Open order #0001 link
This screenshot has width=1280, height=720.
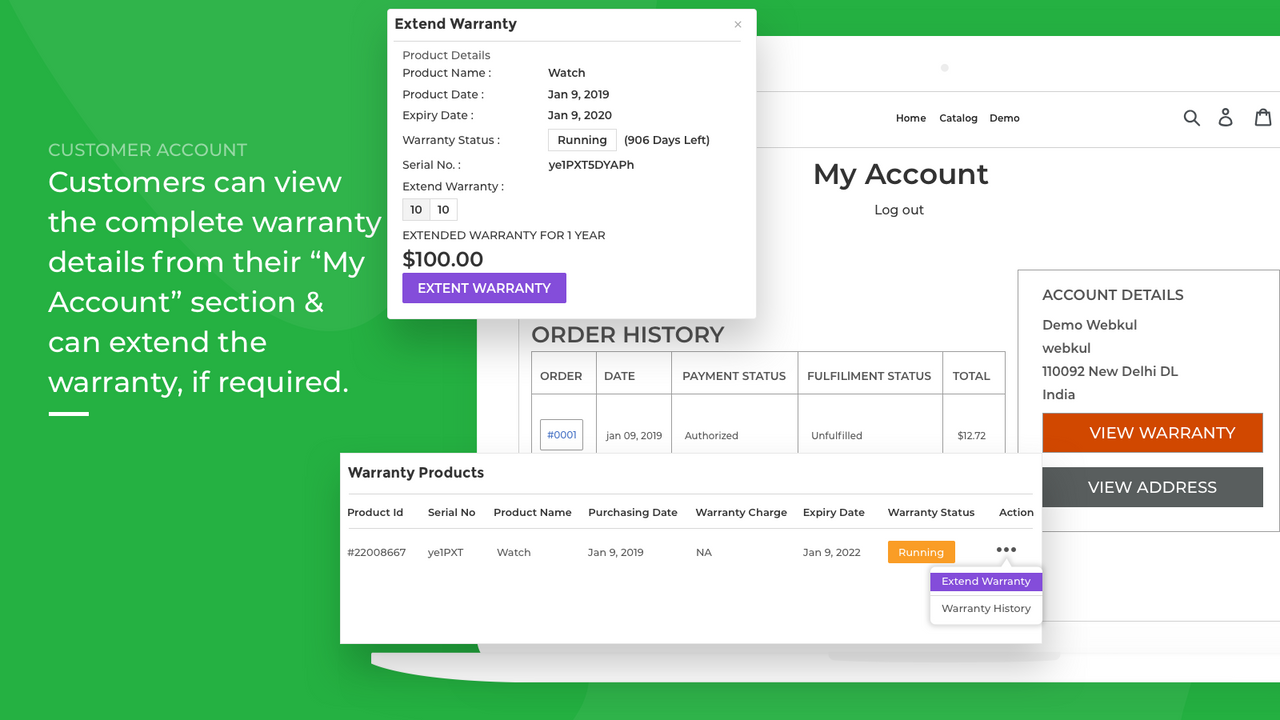click(561, 435)
